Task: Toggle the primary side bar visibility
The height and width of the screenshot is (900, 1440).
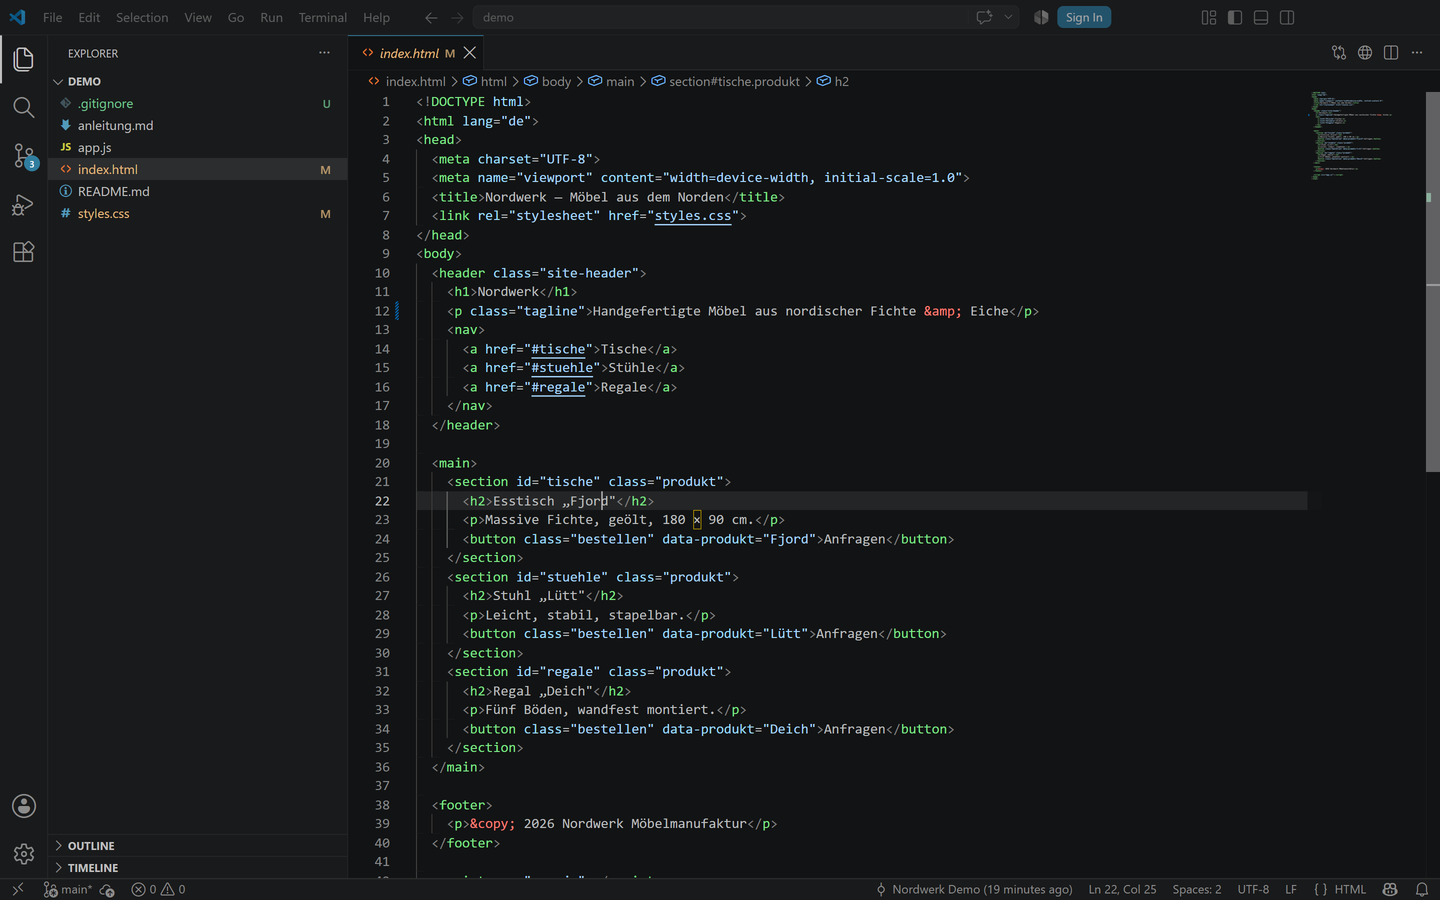Action: 1235,17
